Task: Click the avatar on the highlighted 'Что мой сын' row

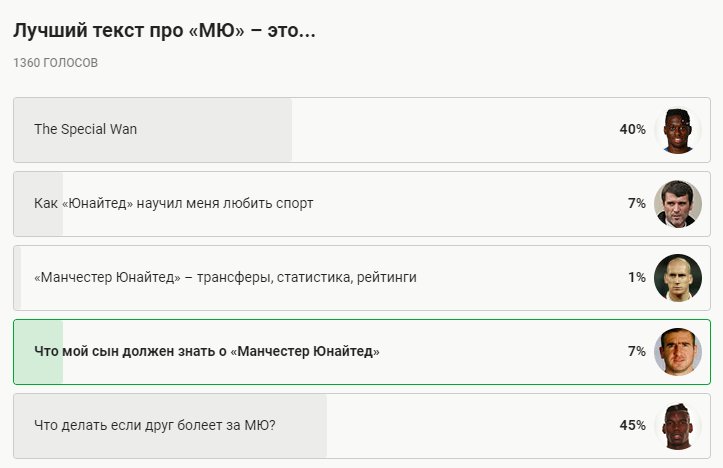Action: [x=678, y=352]
